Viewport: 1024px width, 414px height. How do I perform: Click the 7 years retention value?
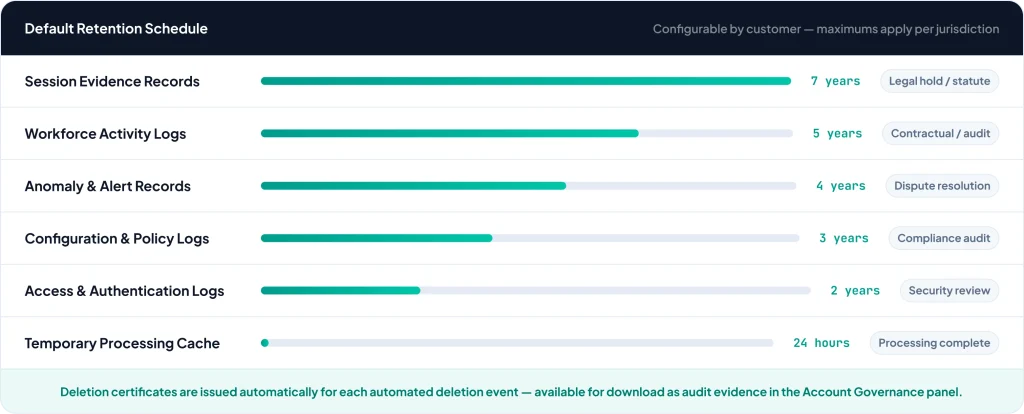[x=835, y=81]
